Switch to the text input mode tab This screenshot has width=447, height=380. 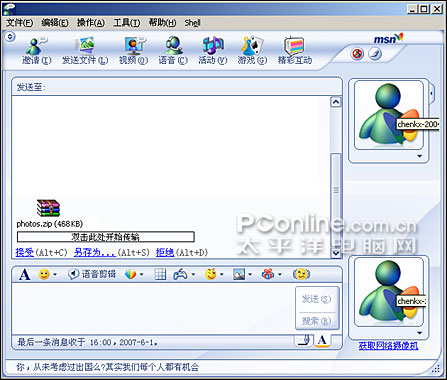(322, 341)
